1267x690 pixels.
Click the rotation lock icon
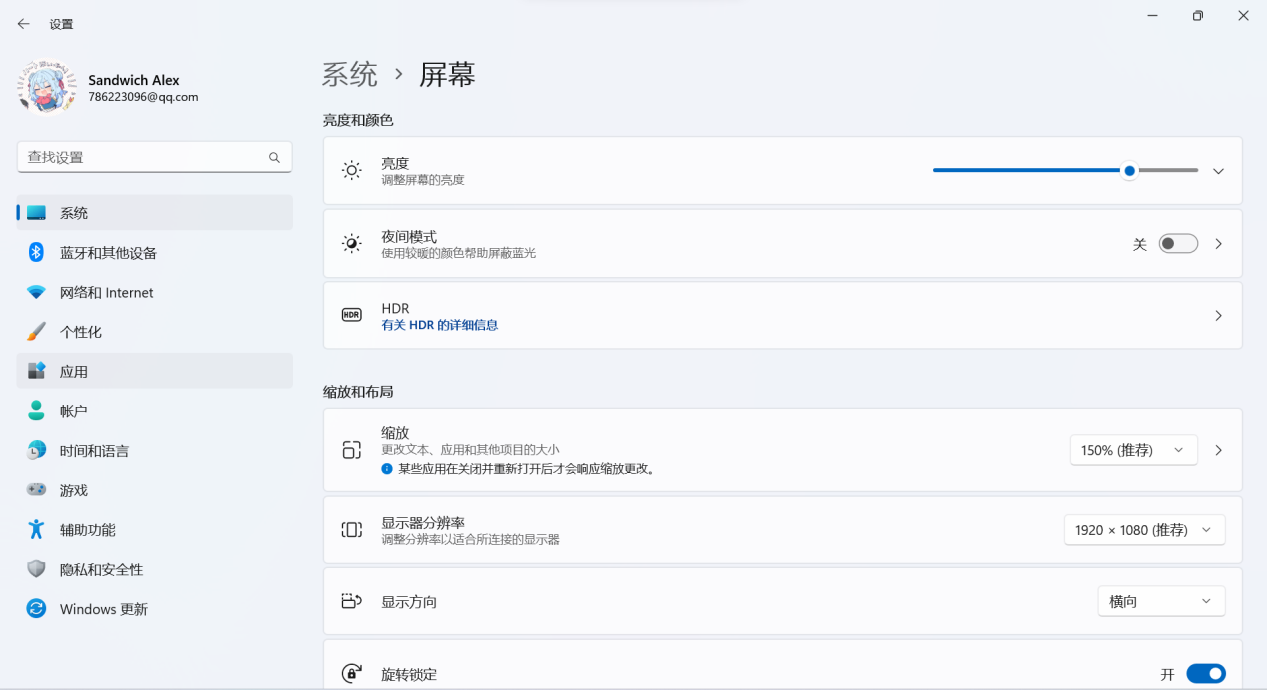351,673
